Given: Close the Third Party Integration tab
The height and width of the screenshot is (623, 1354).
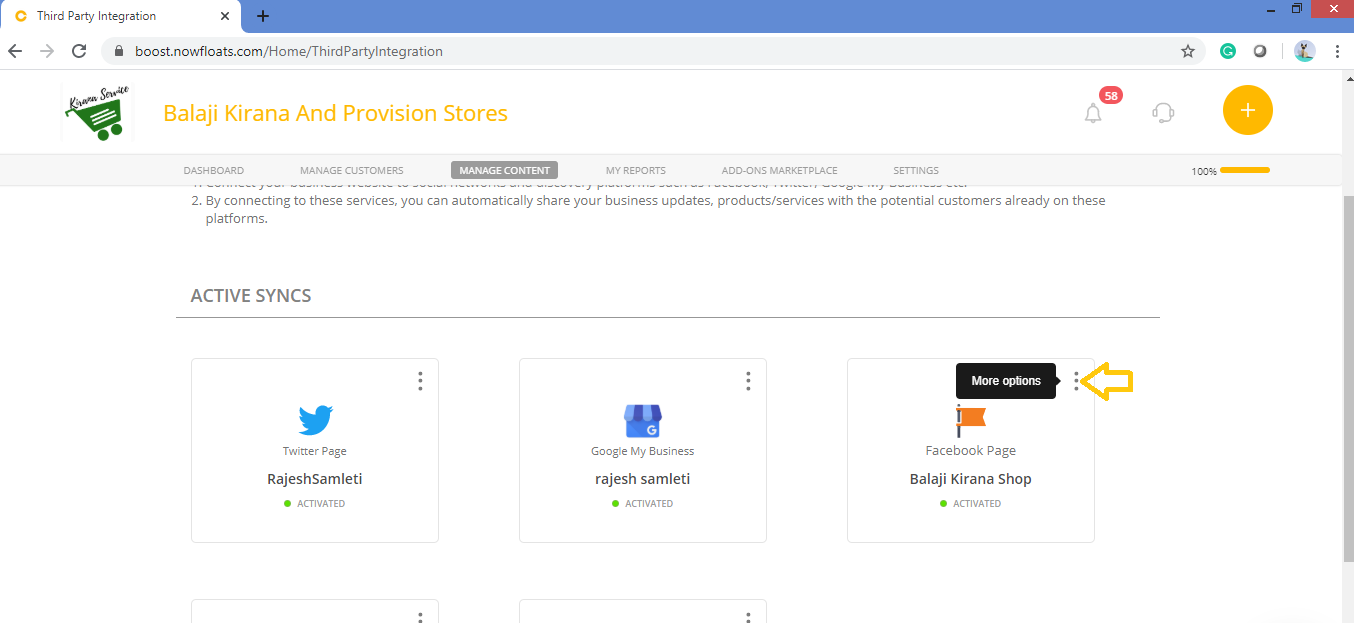Looking at the screenshot, I should [x=225, y=16].
